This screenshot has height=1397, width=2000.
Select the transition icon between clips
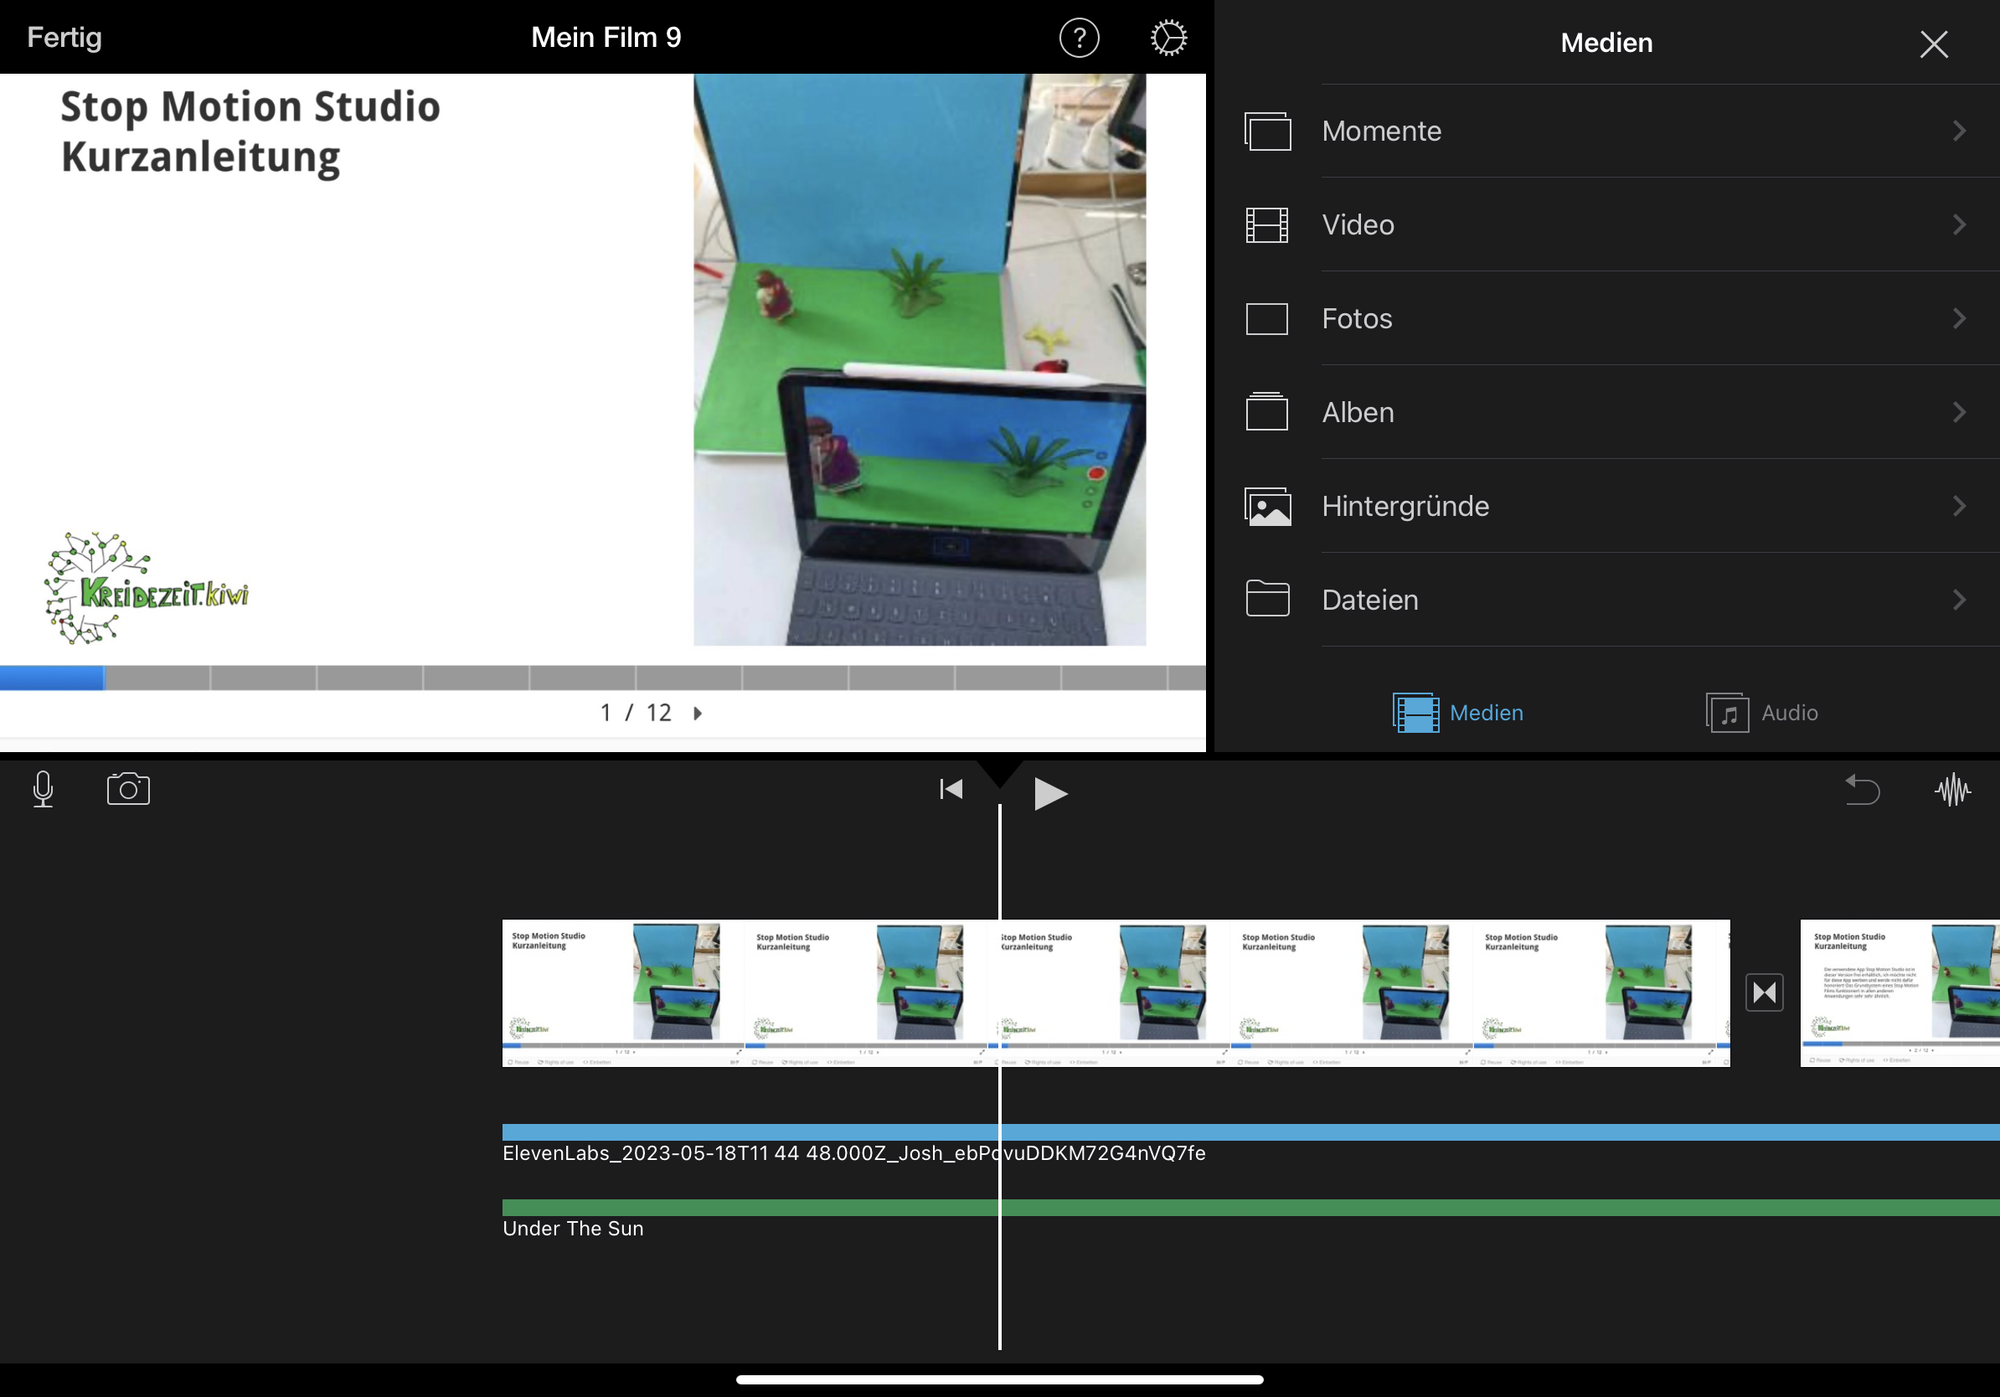[1765, 993]
